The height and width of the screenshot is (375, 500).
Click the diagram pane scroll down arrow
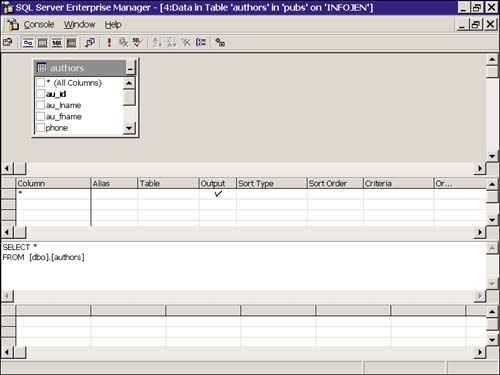pyautogui.click(x=492, y=156)
